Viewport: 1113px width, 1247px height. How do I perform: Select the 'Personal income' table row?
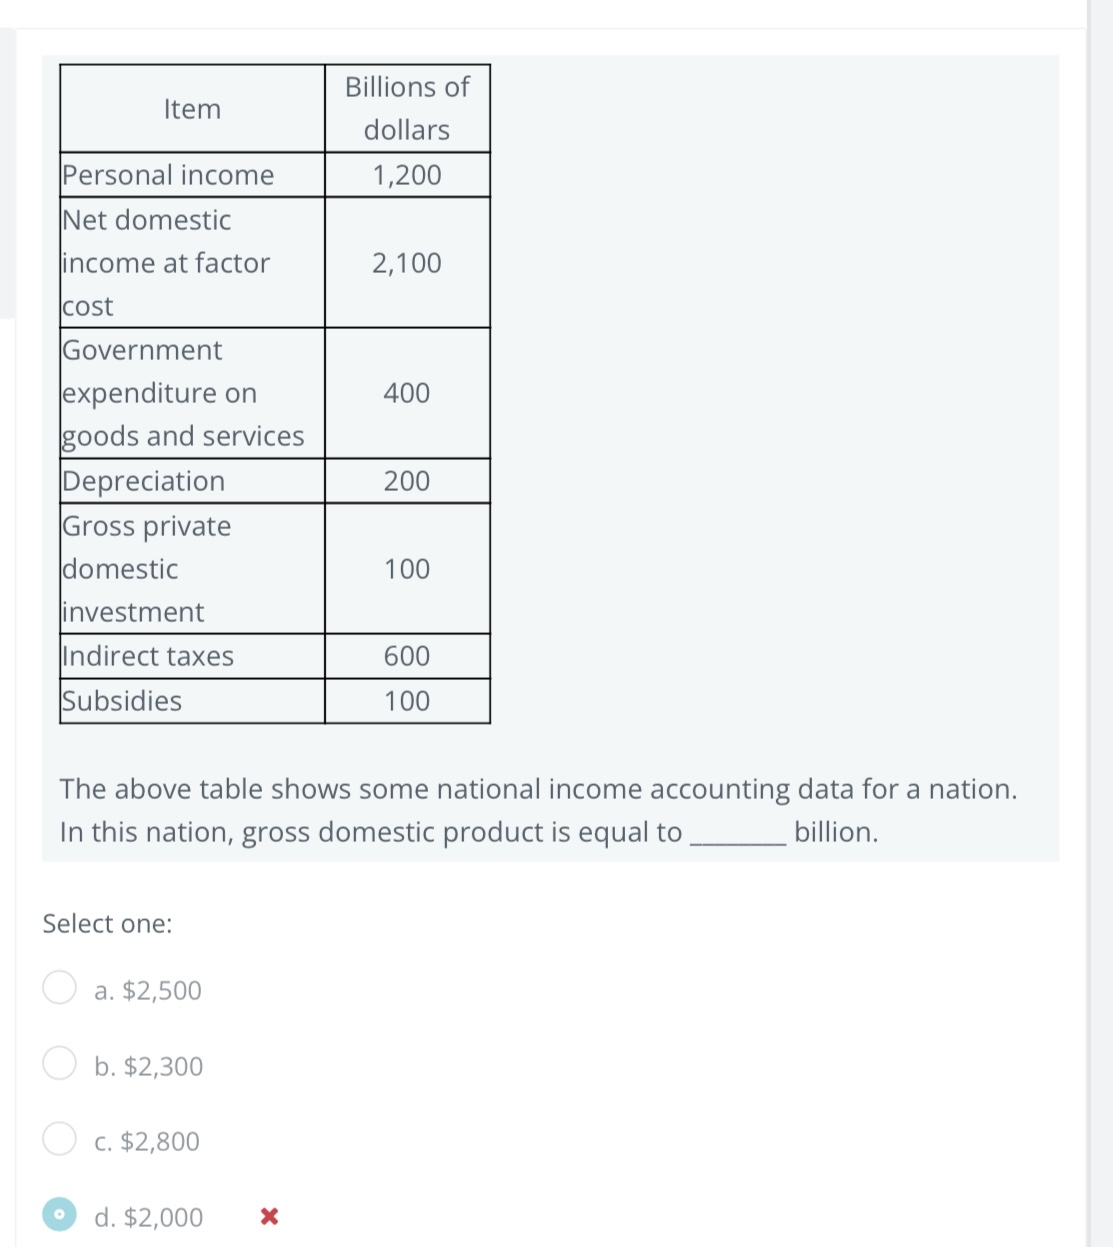167,174
